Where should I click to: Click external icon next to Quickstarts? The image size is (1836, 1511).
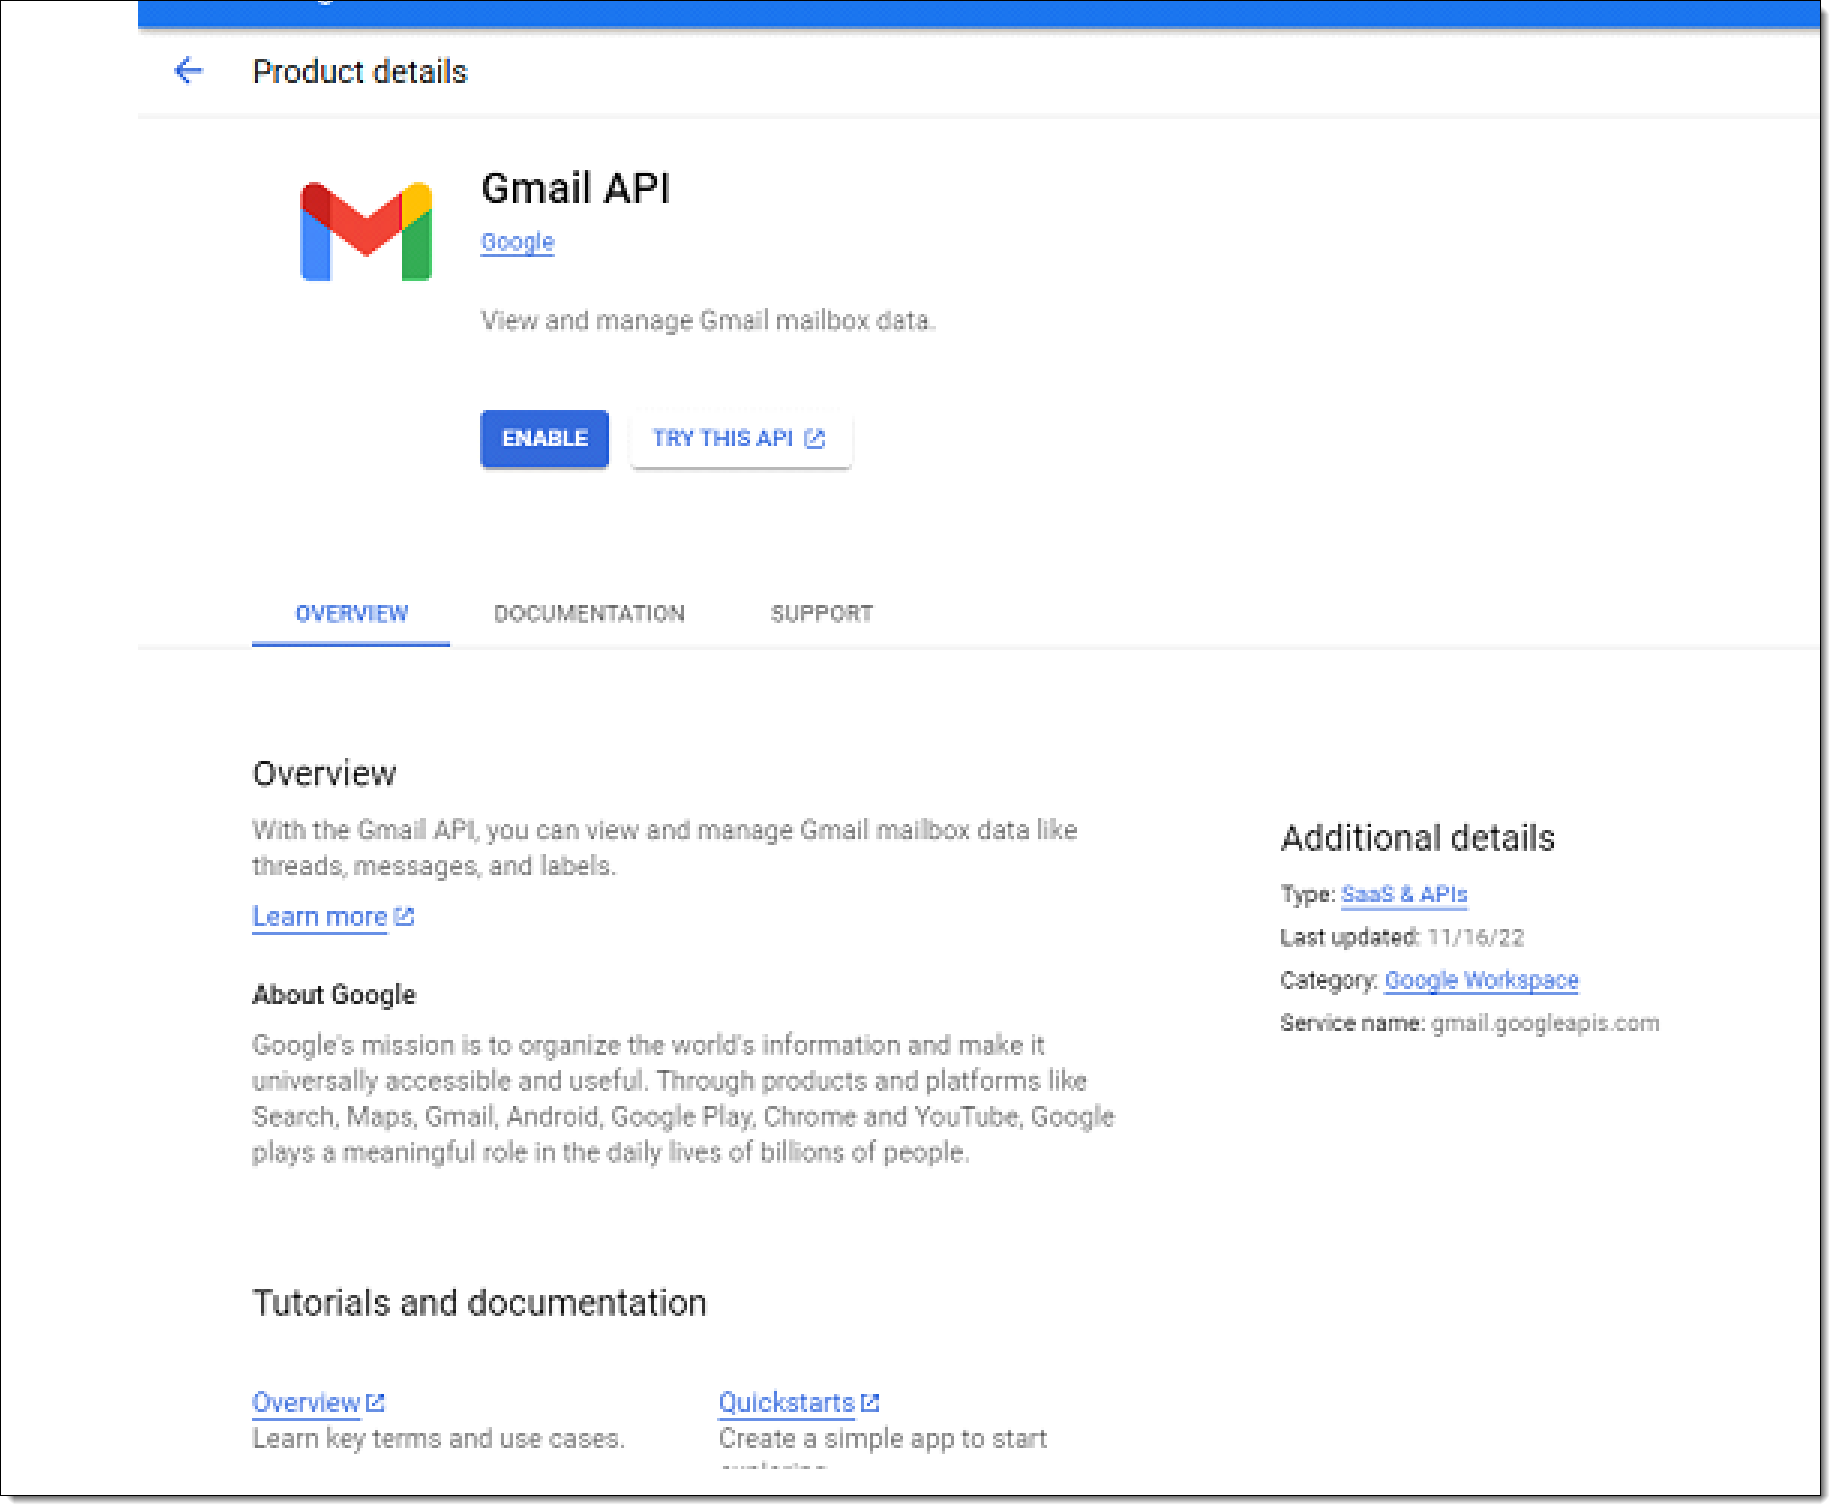[x=870, y=1402]
